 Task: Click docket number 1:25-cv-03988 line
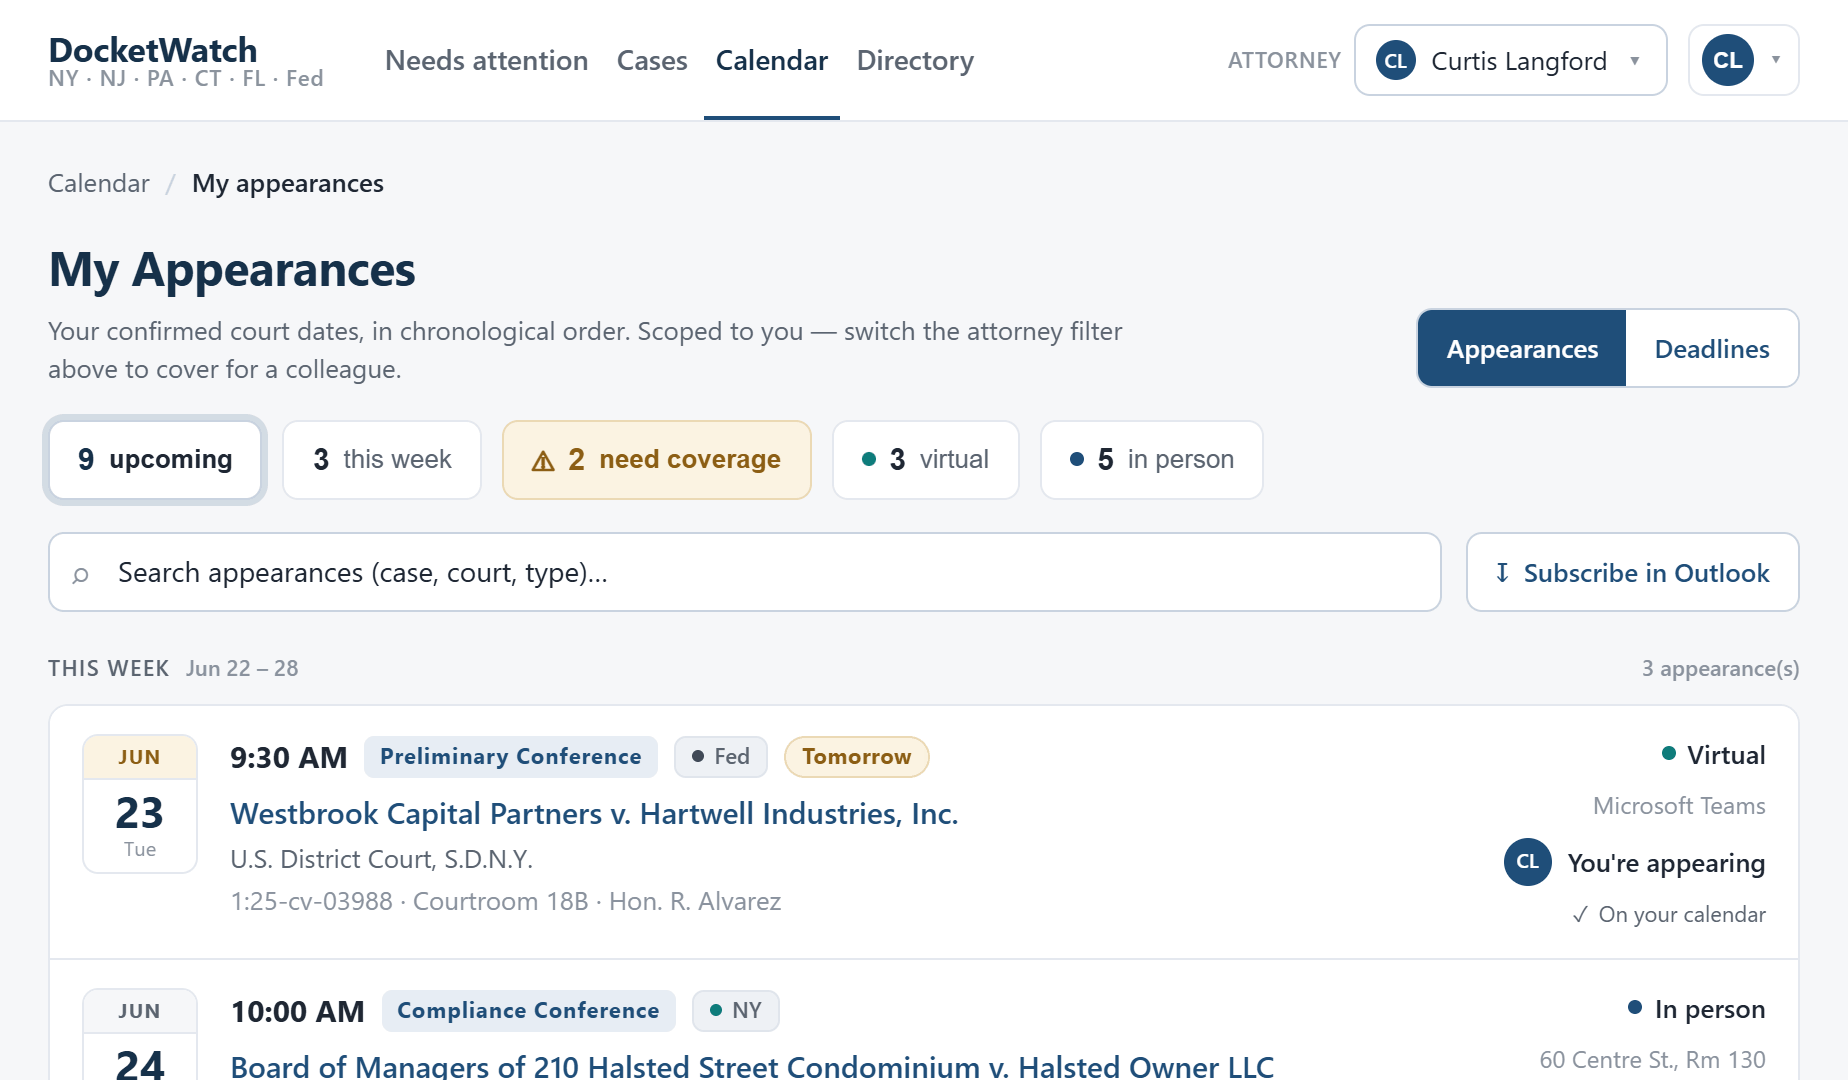click(506, 901)
